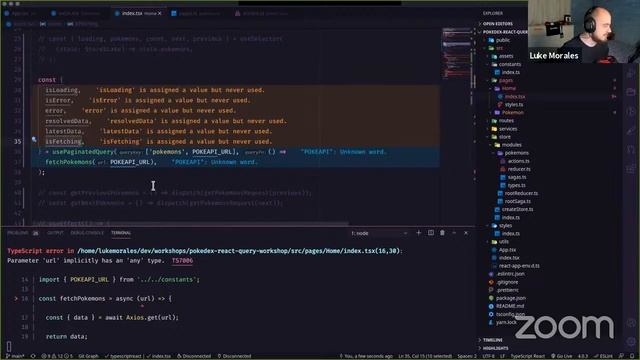Collapse the constants folder
640x360 pixels.
(x=509, y=64)
